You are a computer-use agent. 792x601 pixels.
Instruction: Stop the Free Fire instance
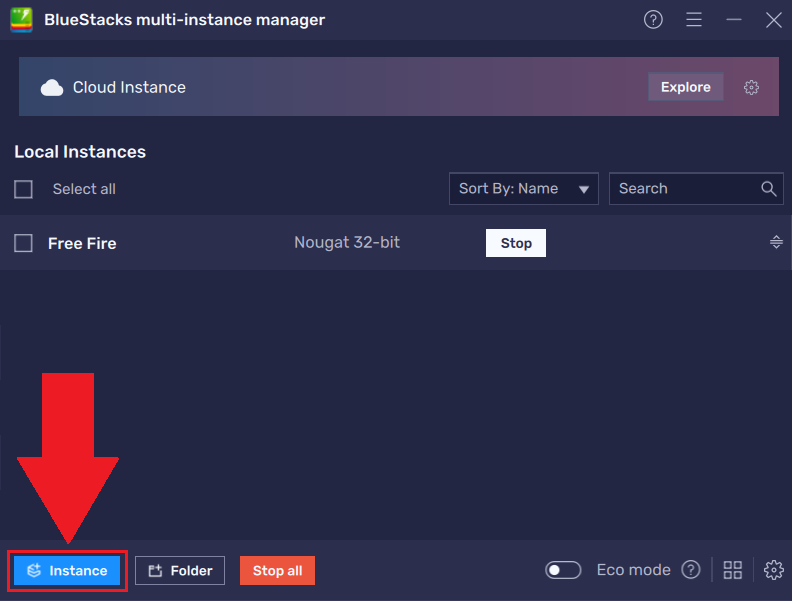click(x=516, y=243)
